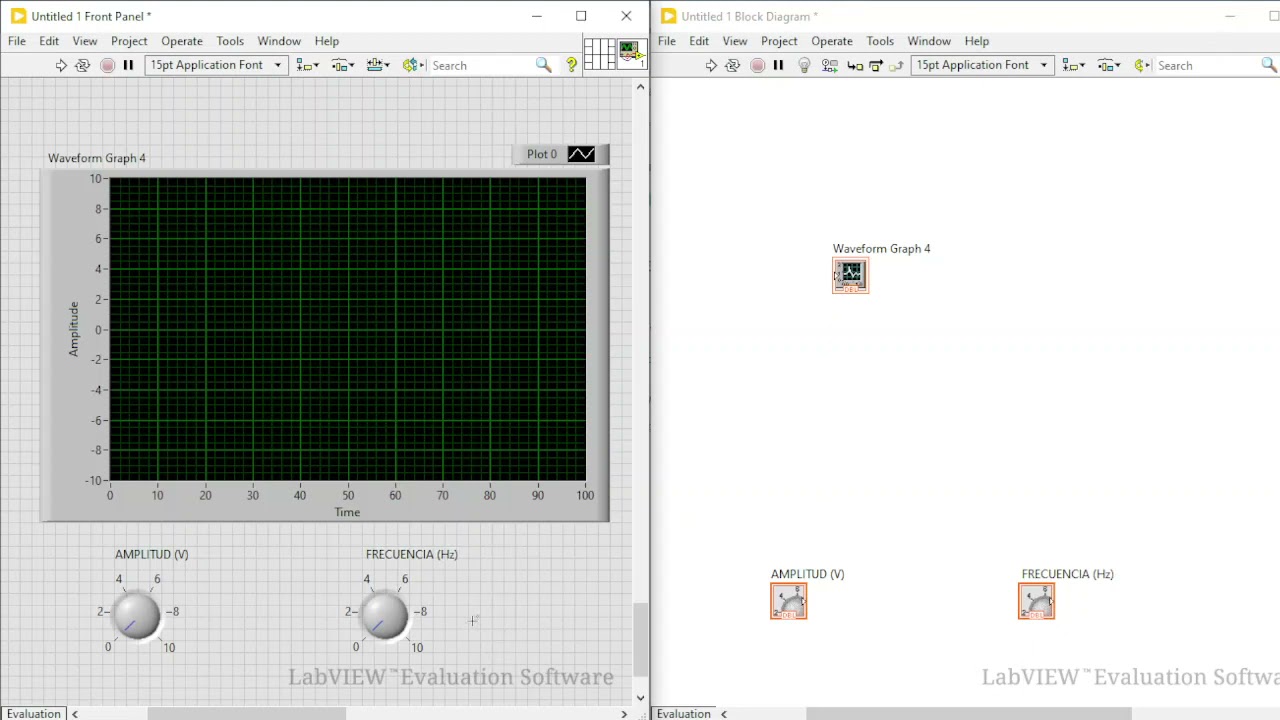Click Evaluation tab at Front Panel bottom
This screenshot has height=720, width=1280.
pos(33,713)
